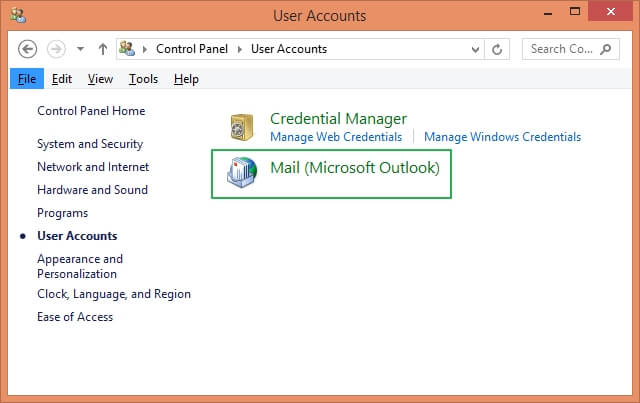This screenshot has width=640, height=403.
Task: Open the File menu
Action: [x=27, y=79]
